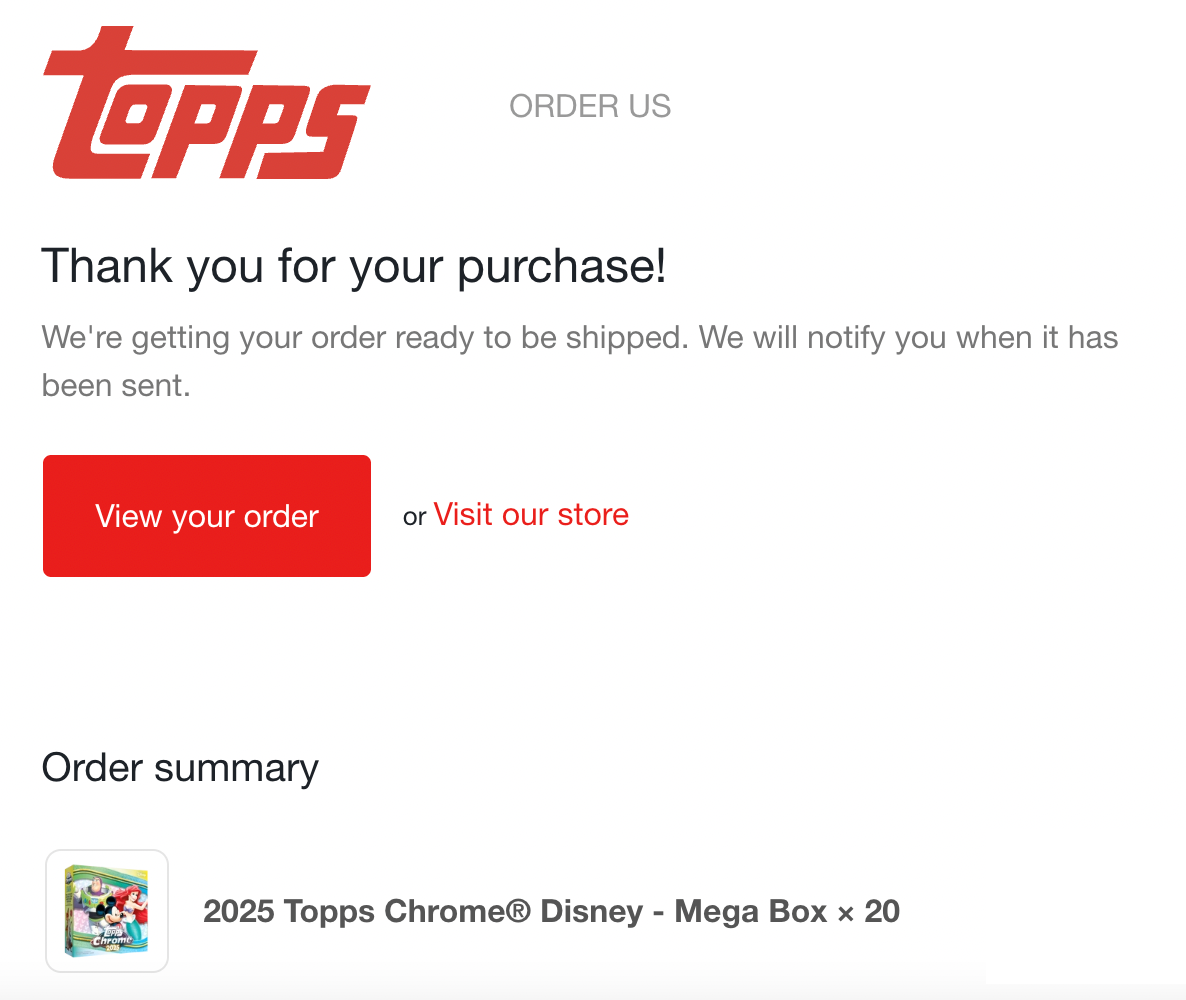Follow the Visit our store link
Image resolution: width=1186 pixels, height=1000 pixels.
tap(531, 514)
